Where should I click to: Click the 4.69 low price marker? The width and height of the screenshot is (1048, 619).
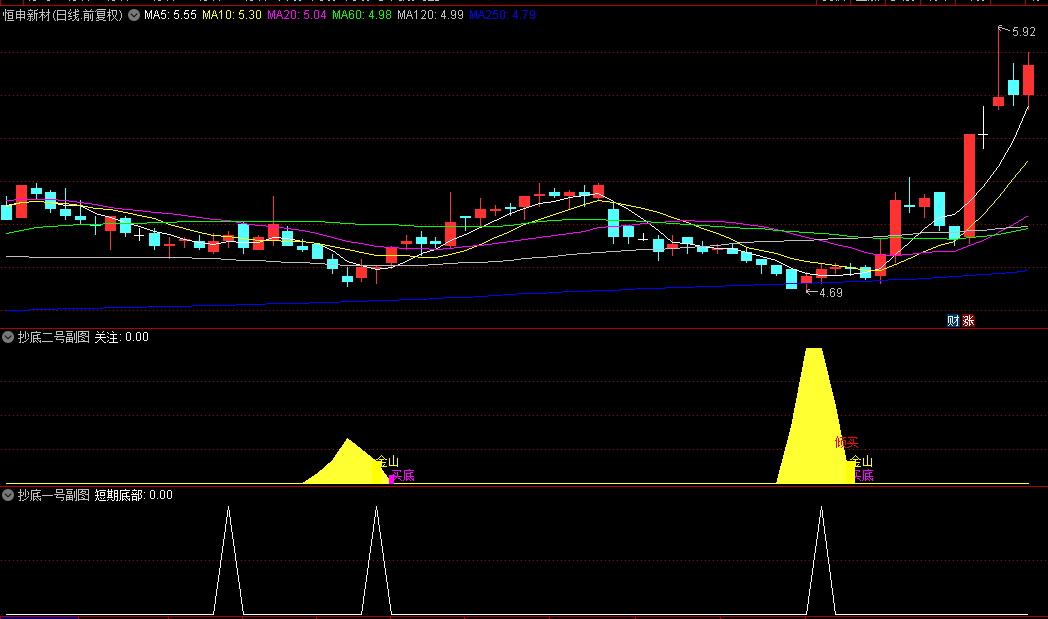pyautogui.click(x=830, y=293)
